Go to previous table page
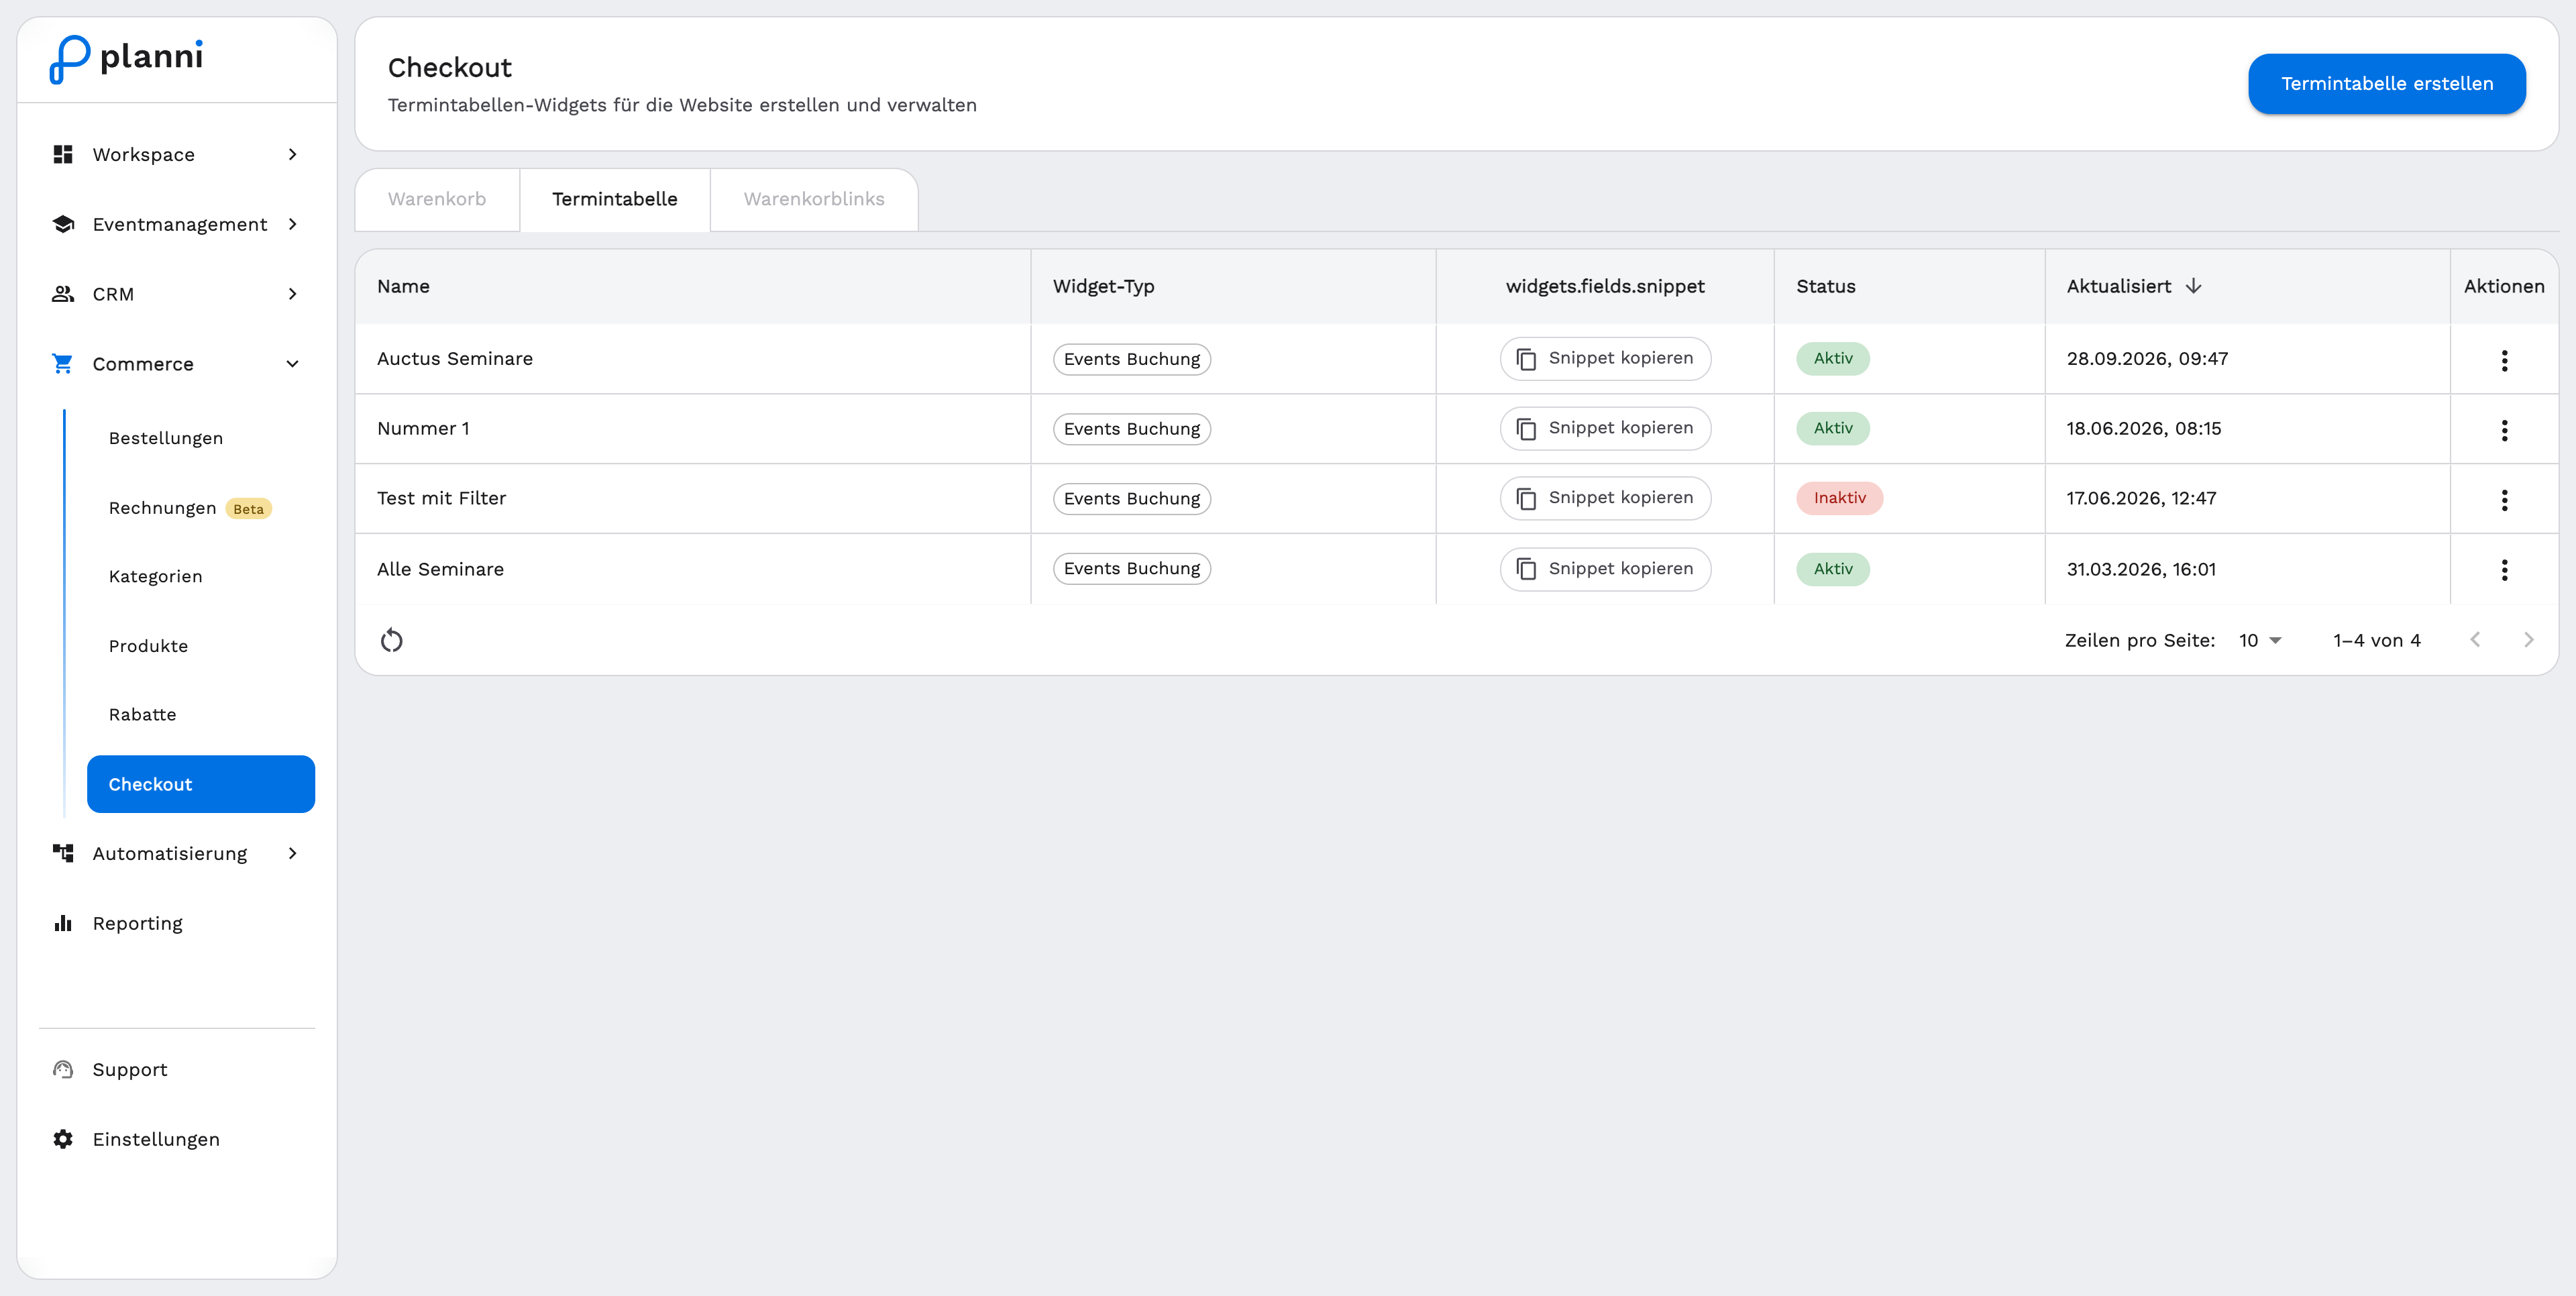The image size is (2576, 1296). coord(2475,640)
